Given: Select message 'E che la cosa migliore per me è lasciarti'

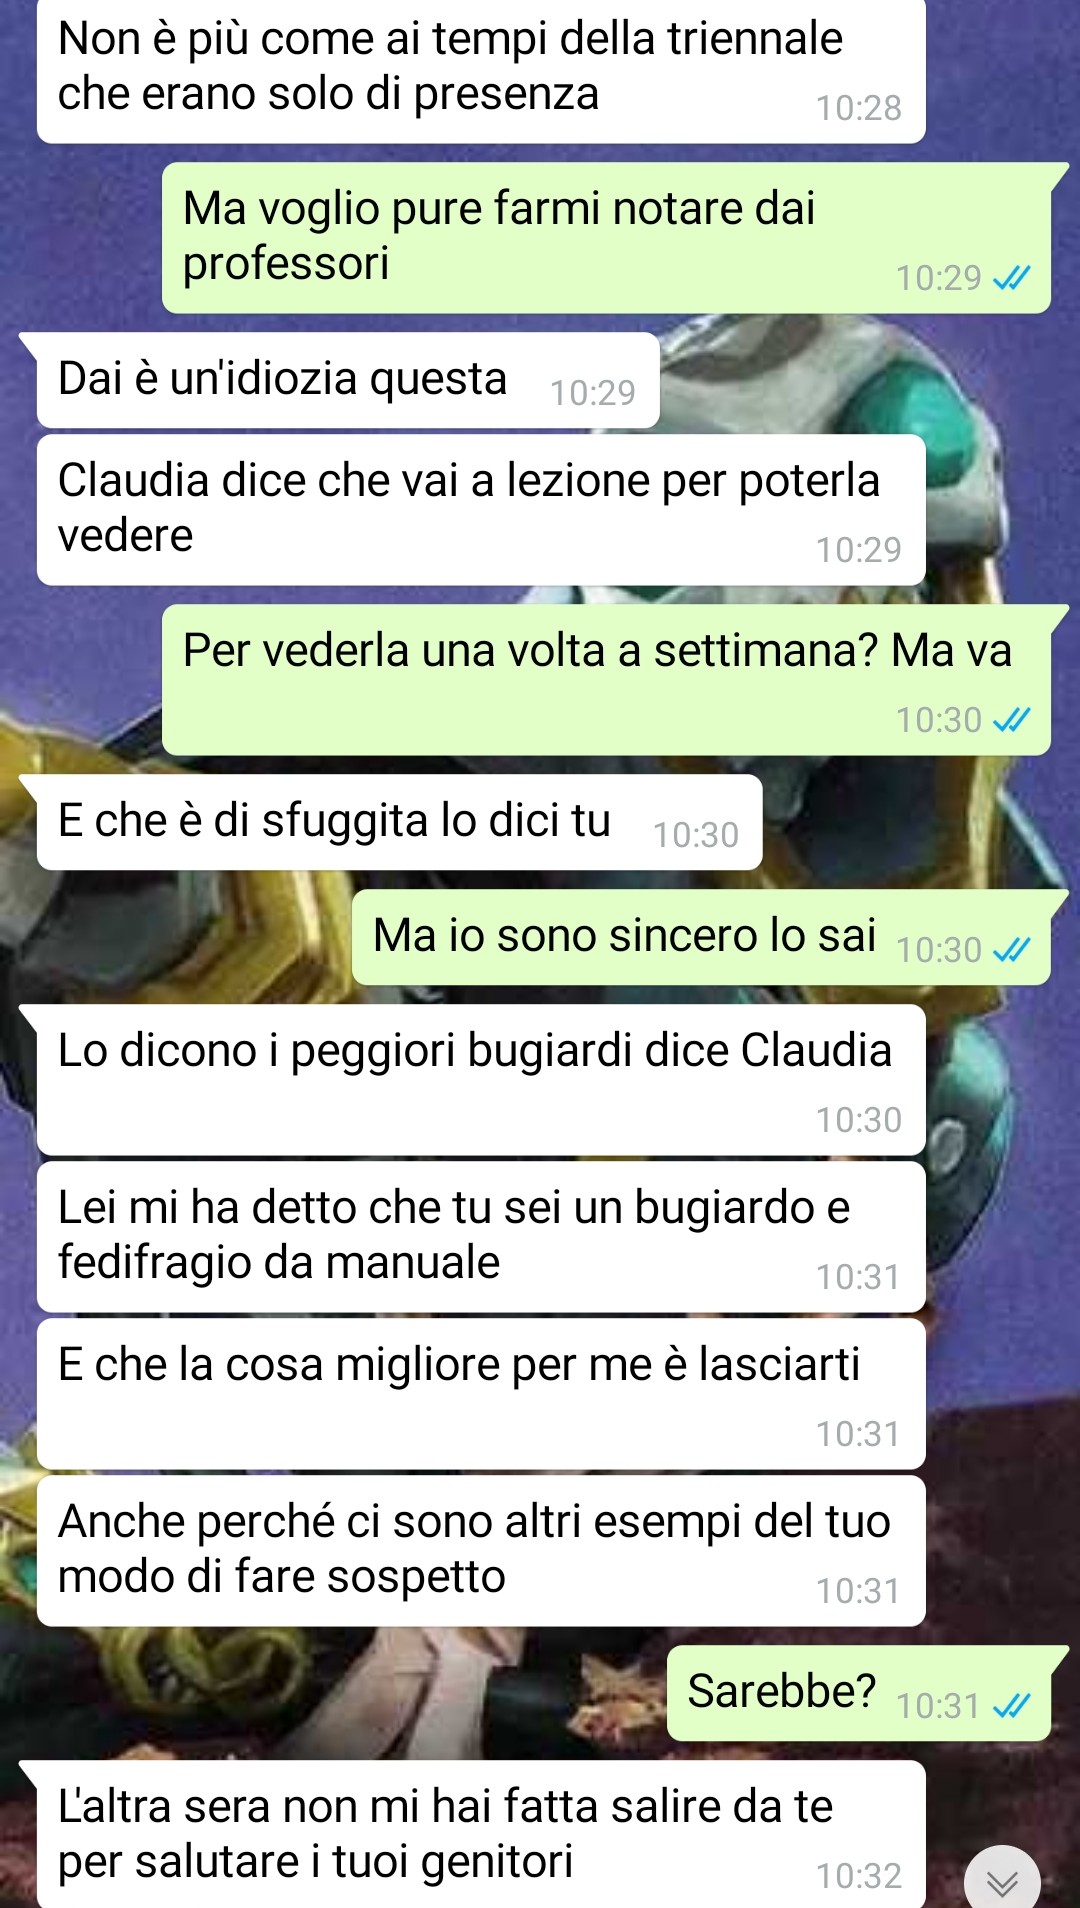Looking at the screenshot, I should (481, 1394).
